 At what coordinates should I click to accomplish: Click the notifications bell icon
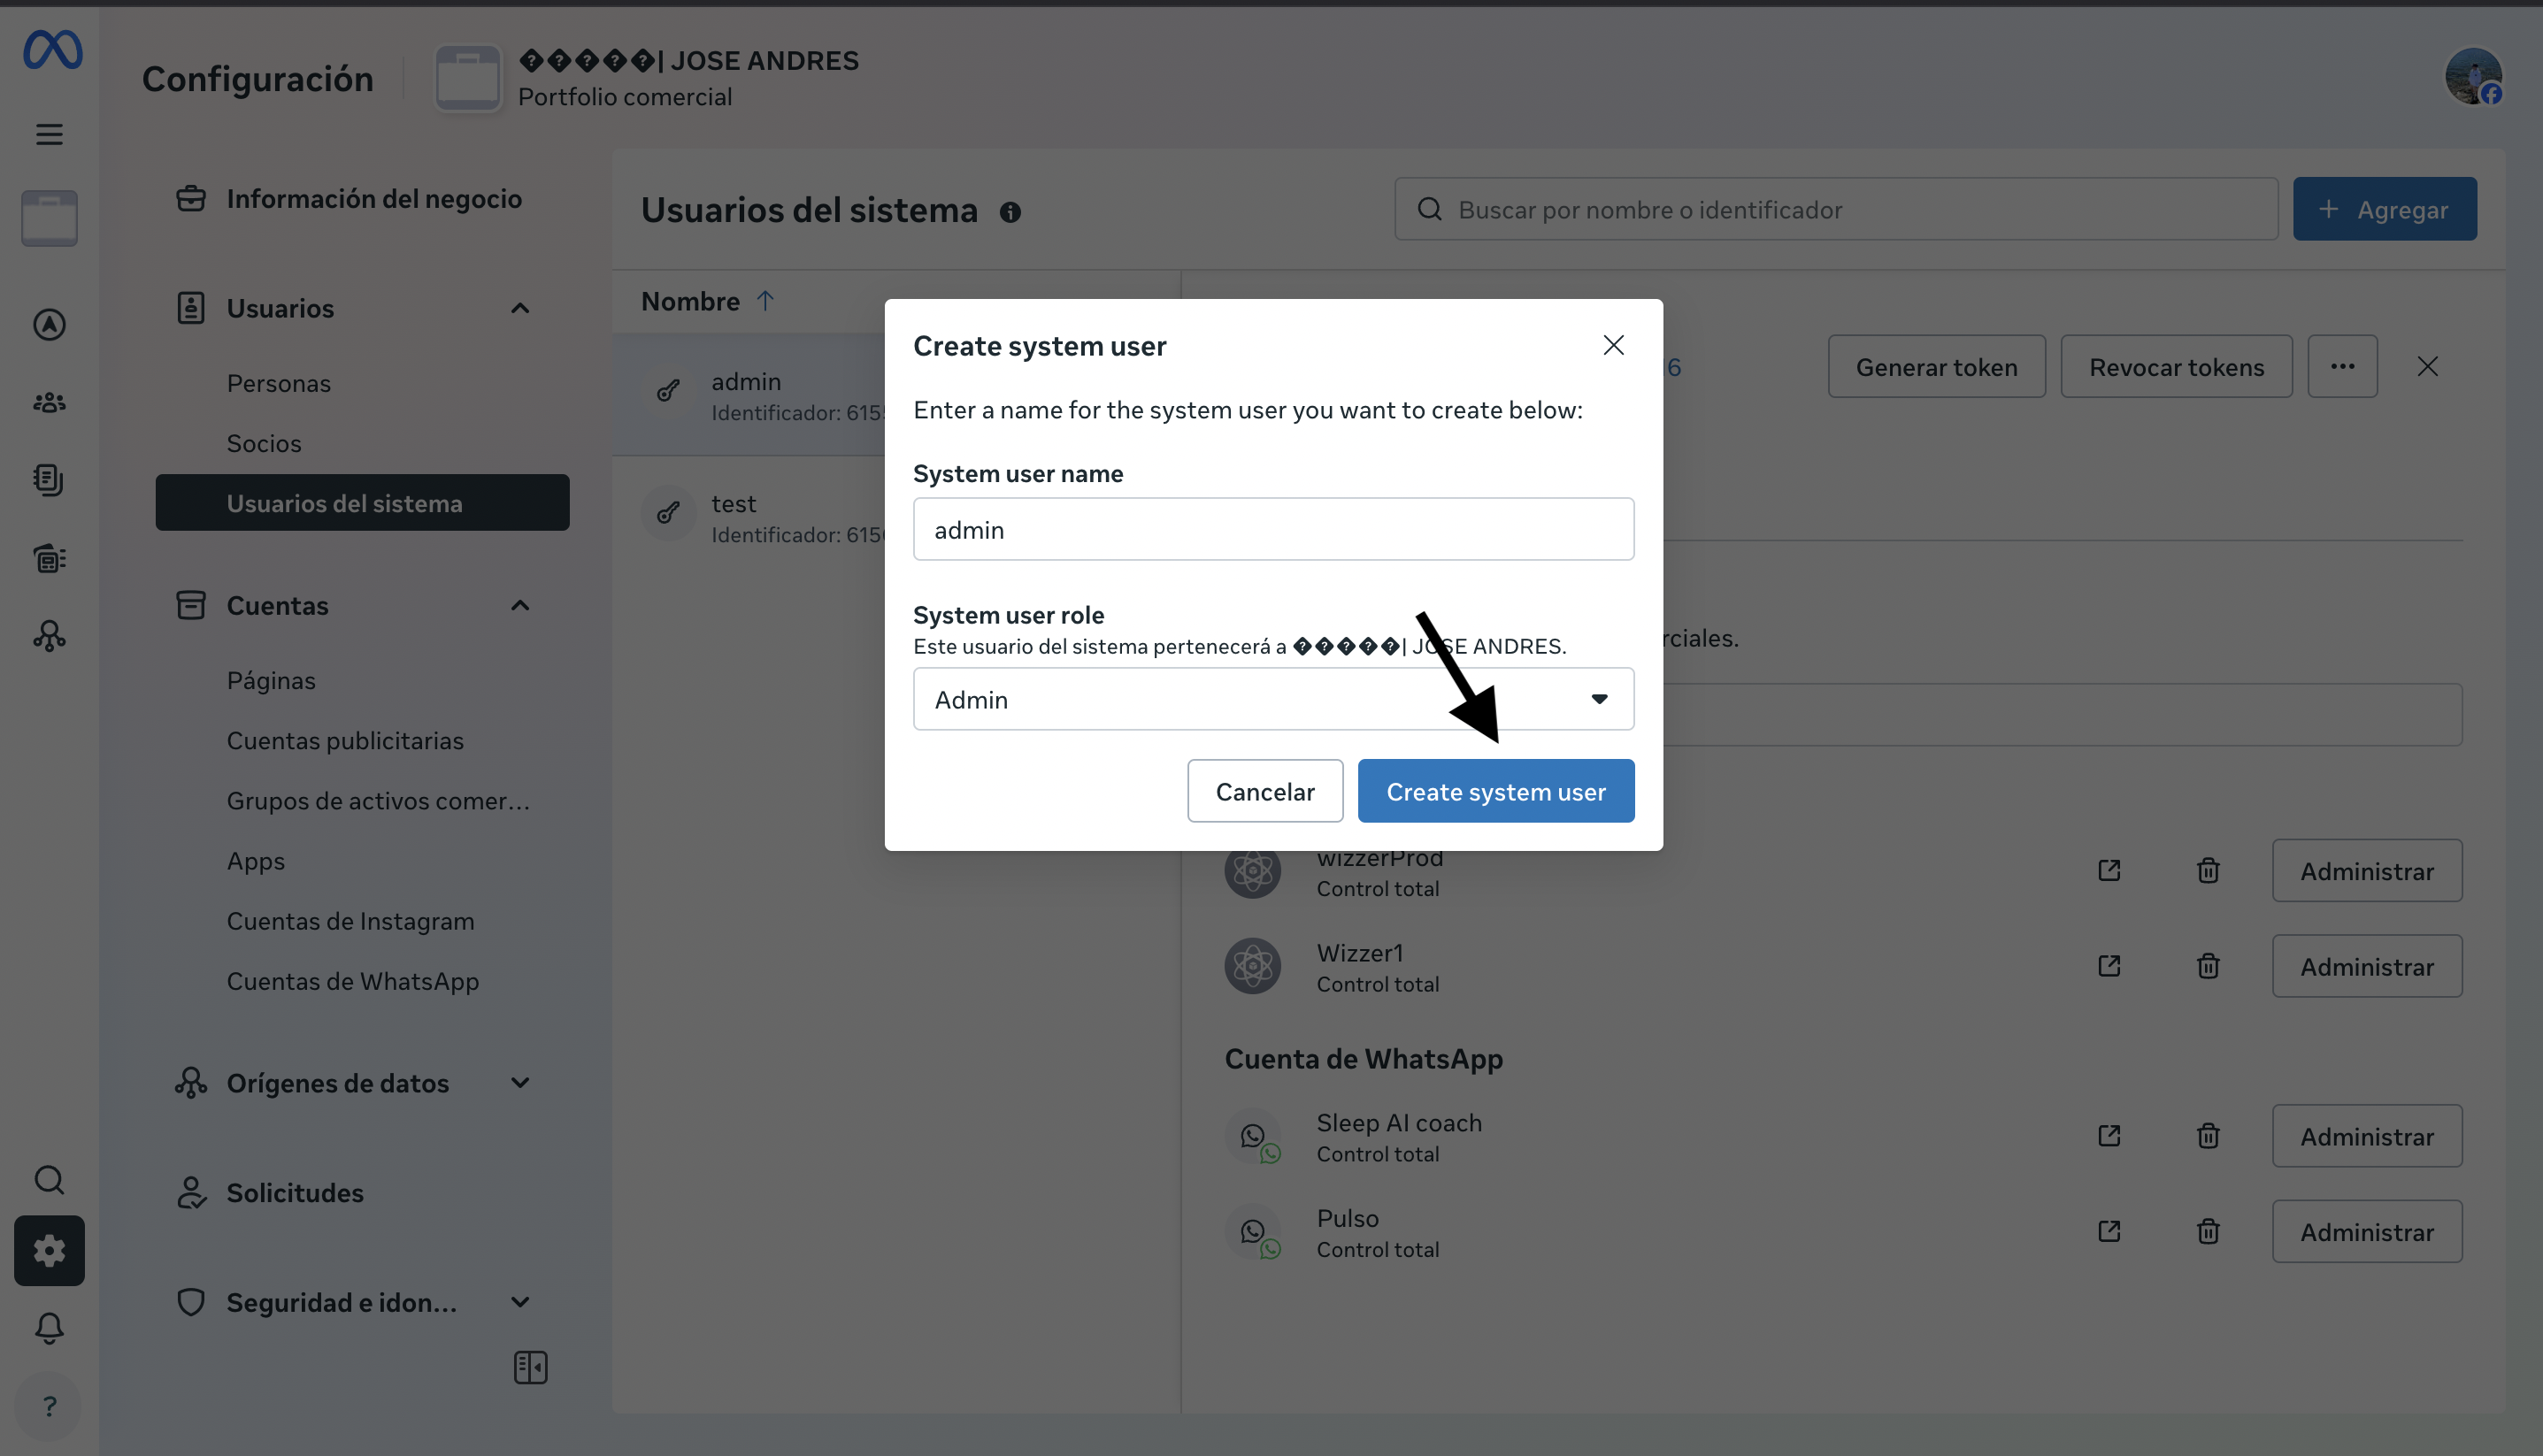point(49,1328)
